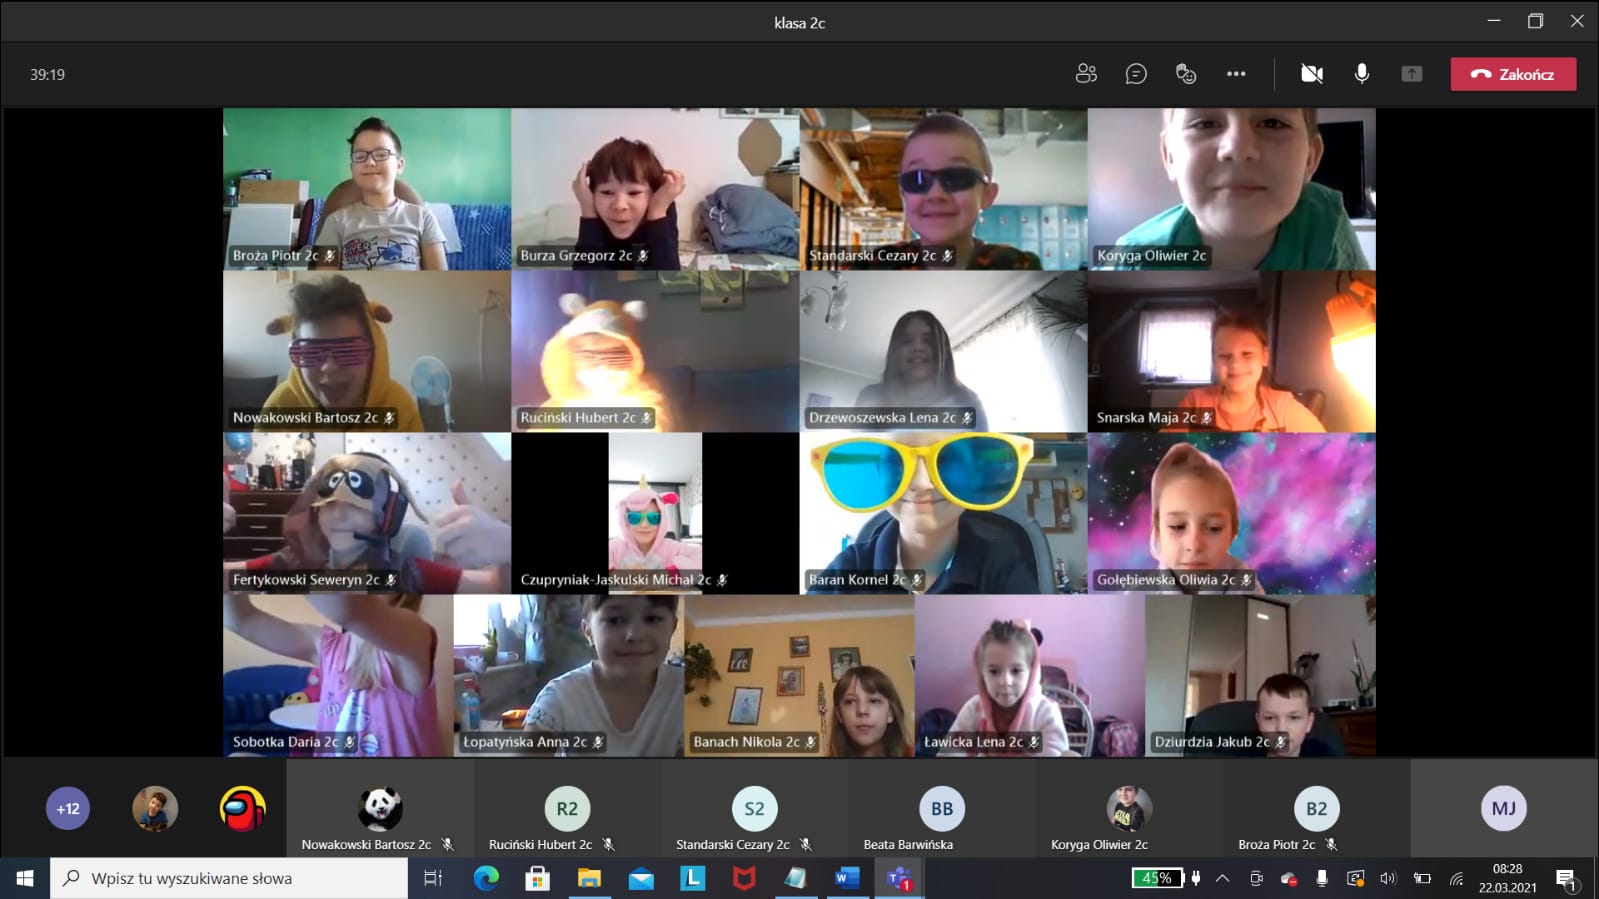Select the Sobotka Daria 2c video tile

click(x=338, y=675)
